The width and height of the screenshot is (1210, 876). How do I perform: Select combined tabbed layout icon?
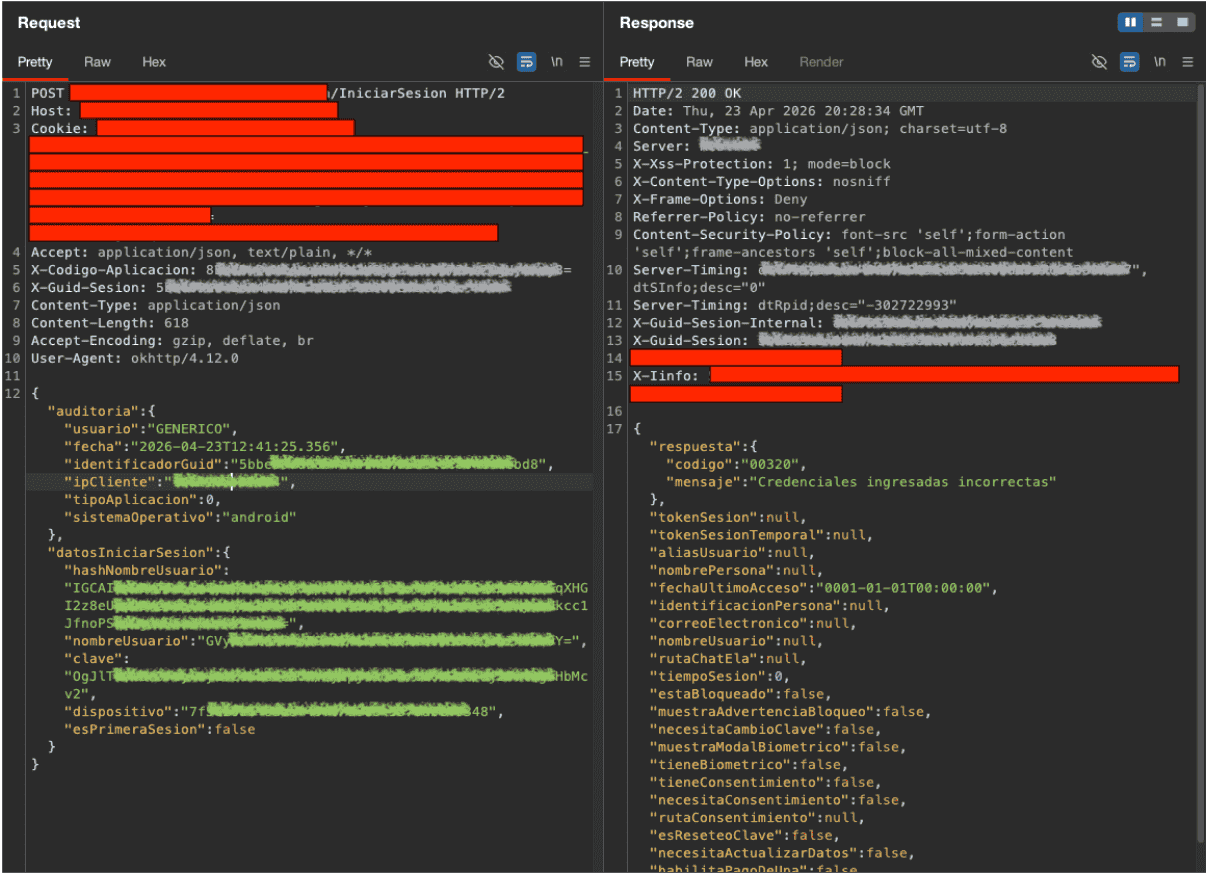point(1182,22)
